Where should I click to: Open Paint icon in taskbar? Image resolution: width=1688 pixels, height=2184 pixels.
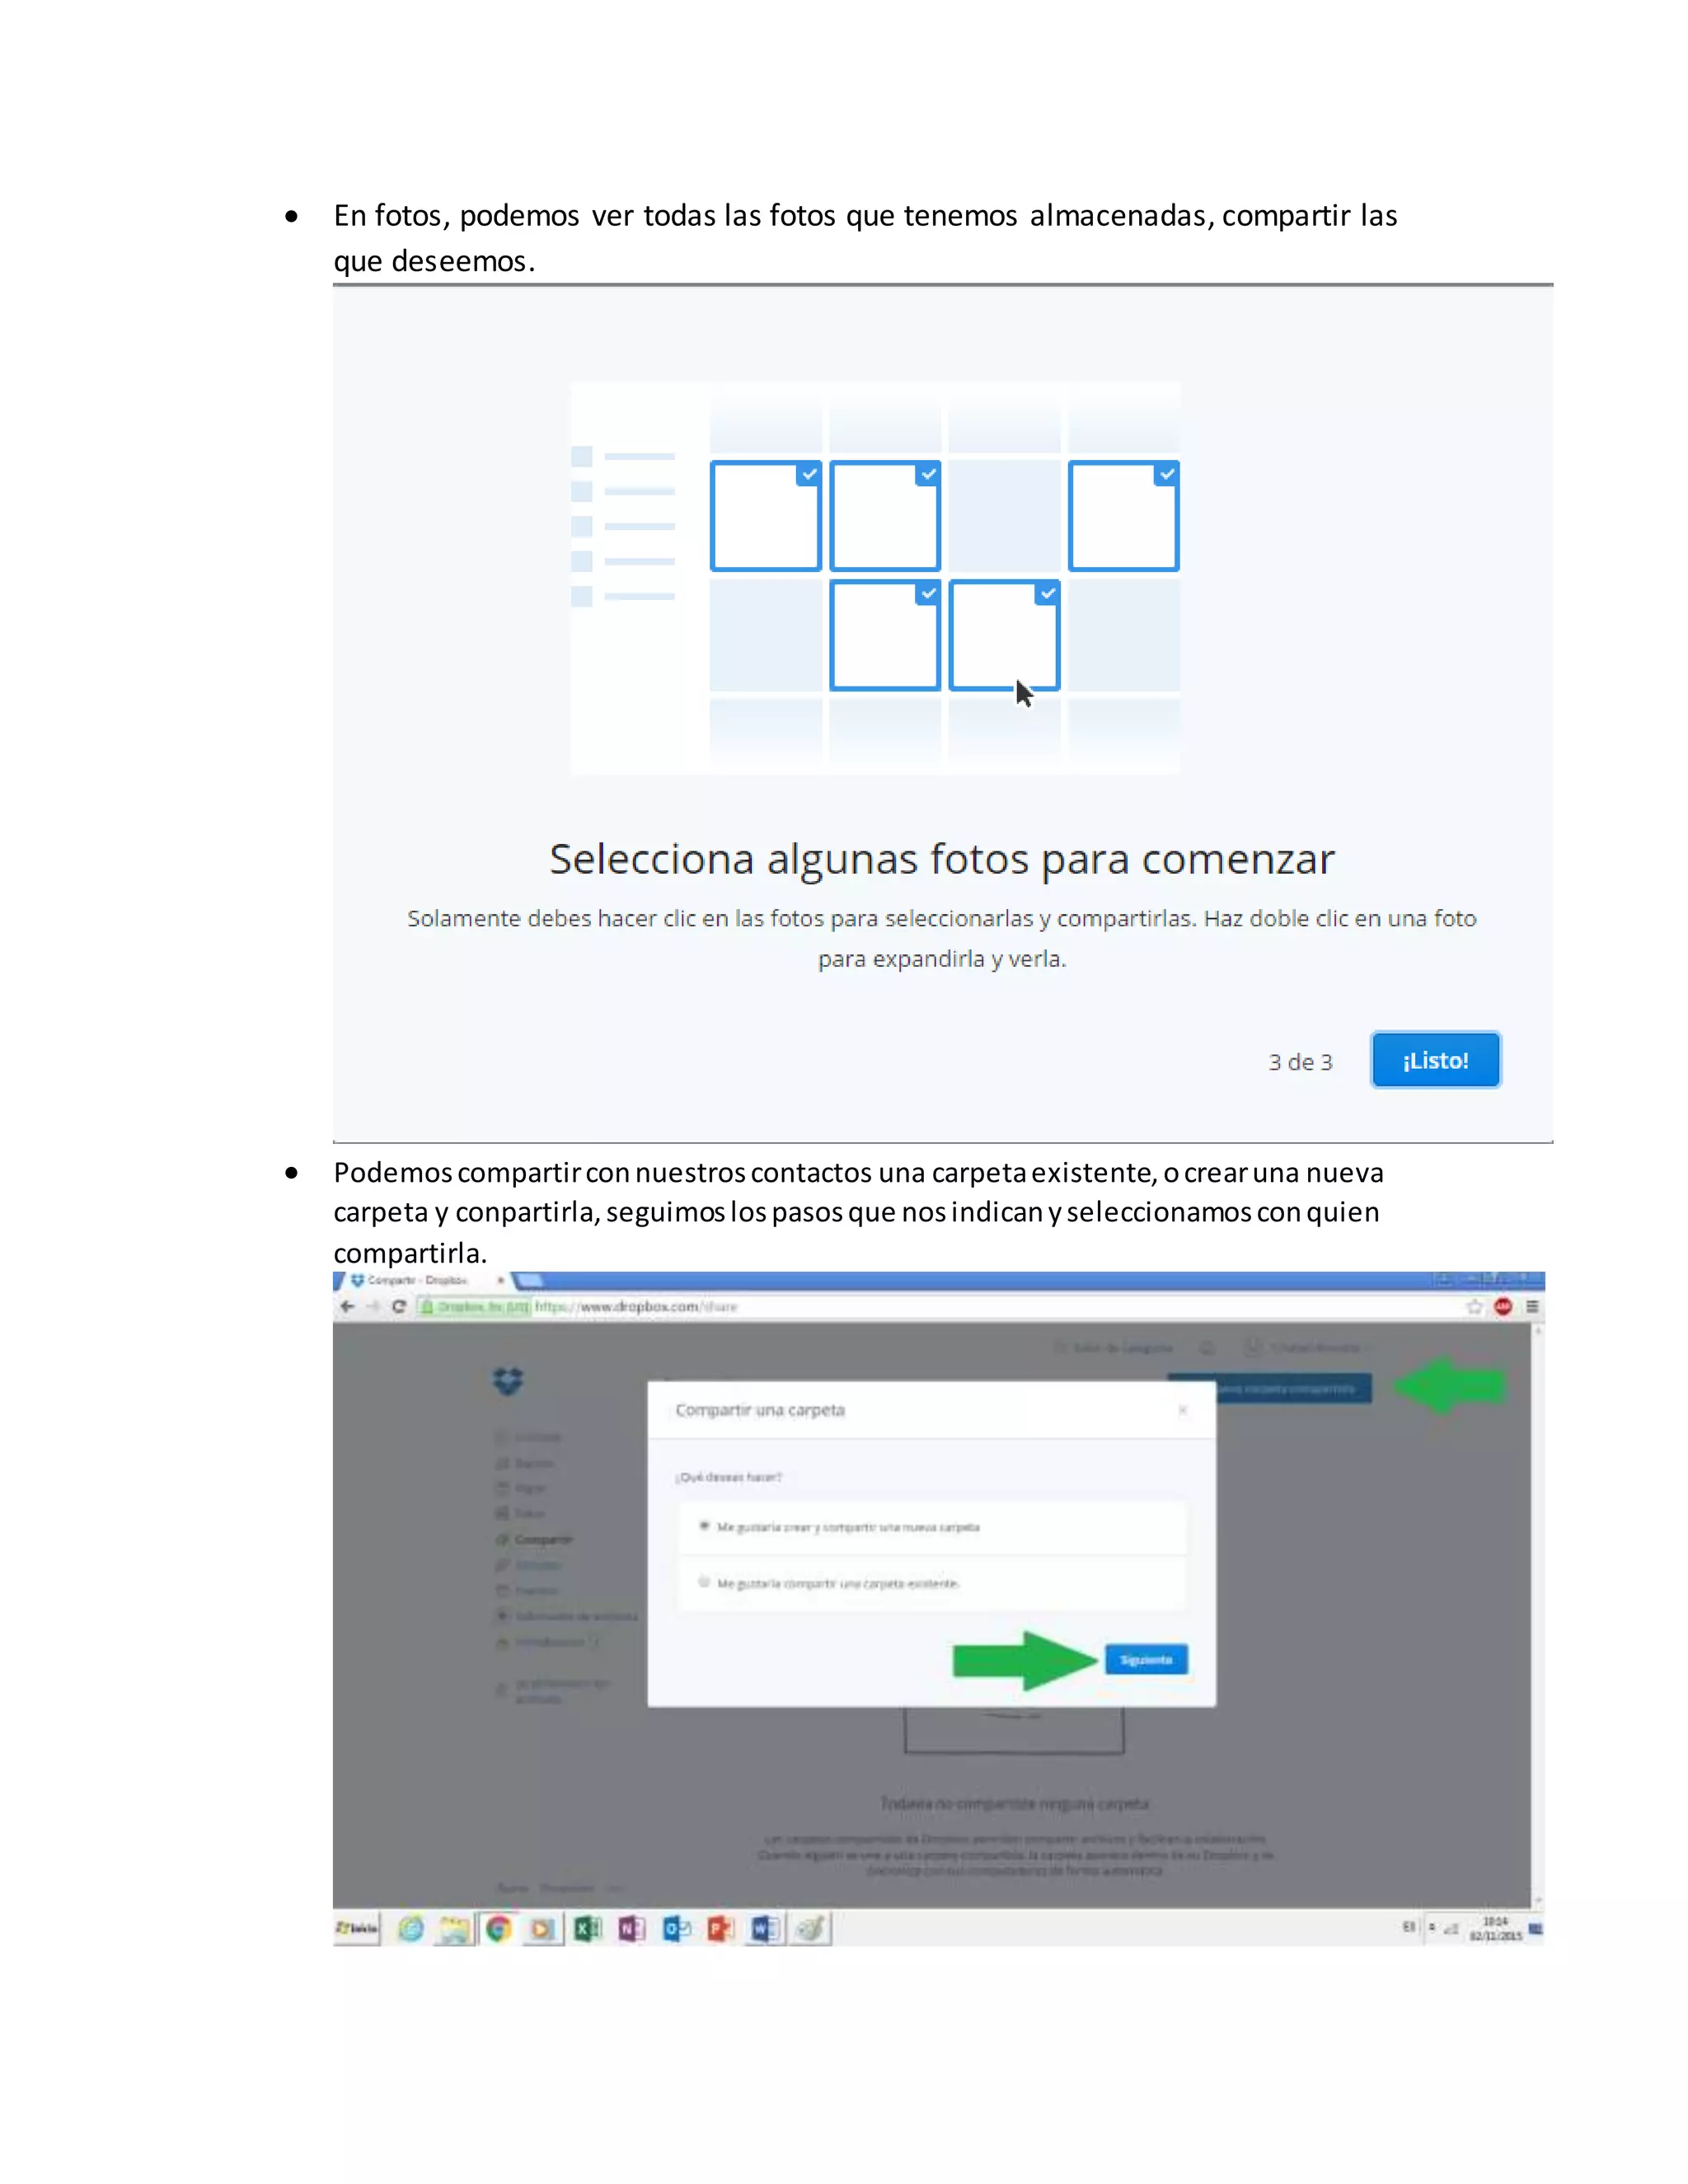tap(810, 1929)
